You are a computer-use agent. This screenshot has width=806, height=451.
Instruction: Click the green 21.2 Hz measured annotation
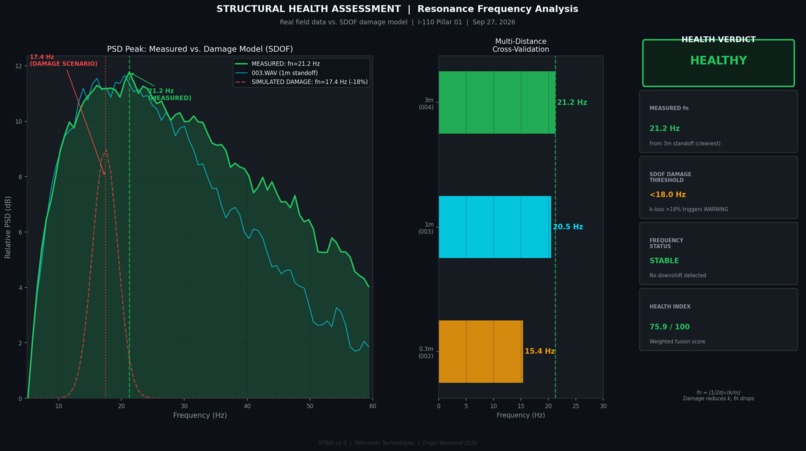pyautogui.click(x=170, y=94)
